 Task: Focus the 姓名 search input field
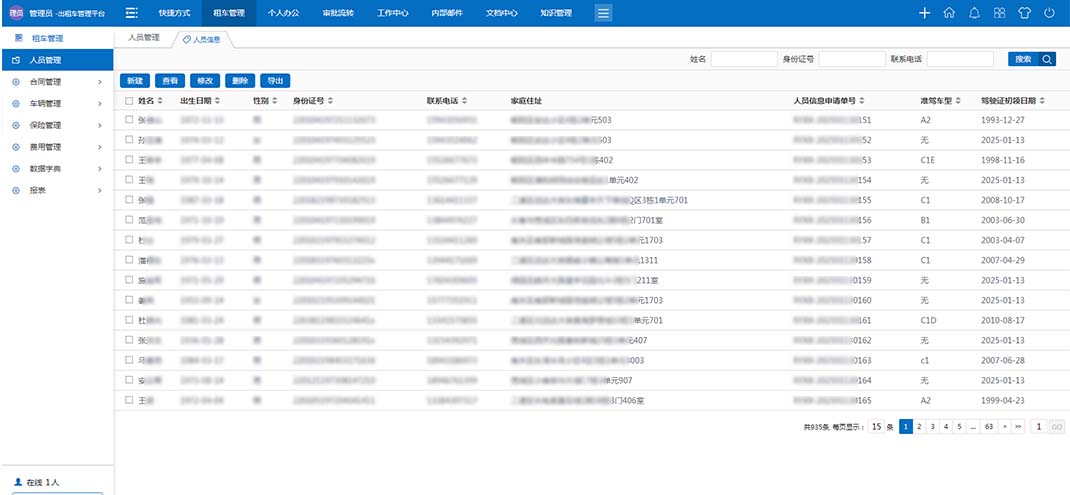pyautogui.click(x=743, y=59)
